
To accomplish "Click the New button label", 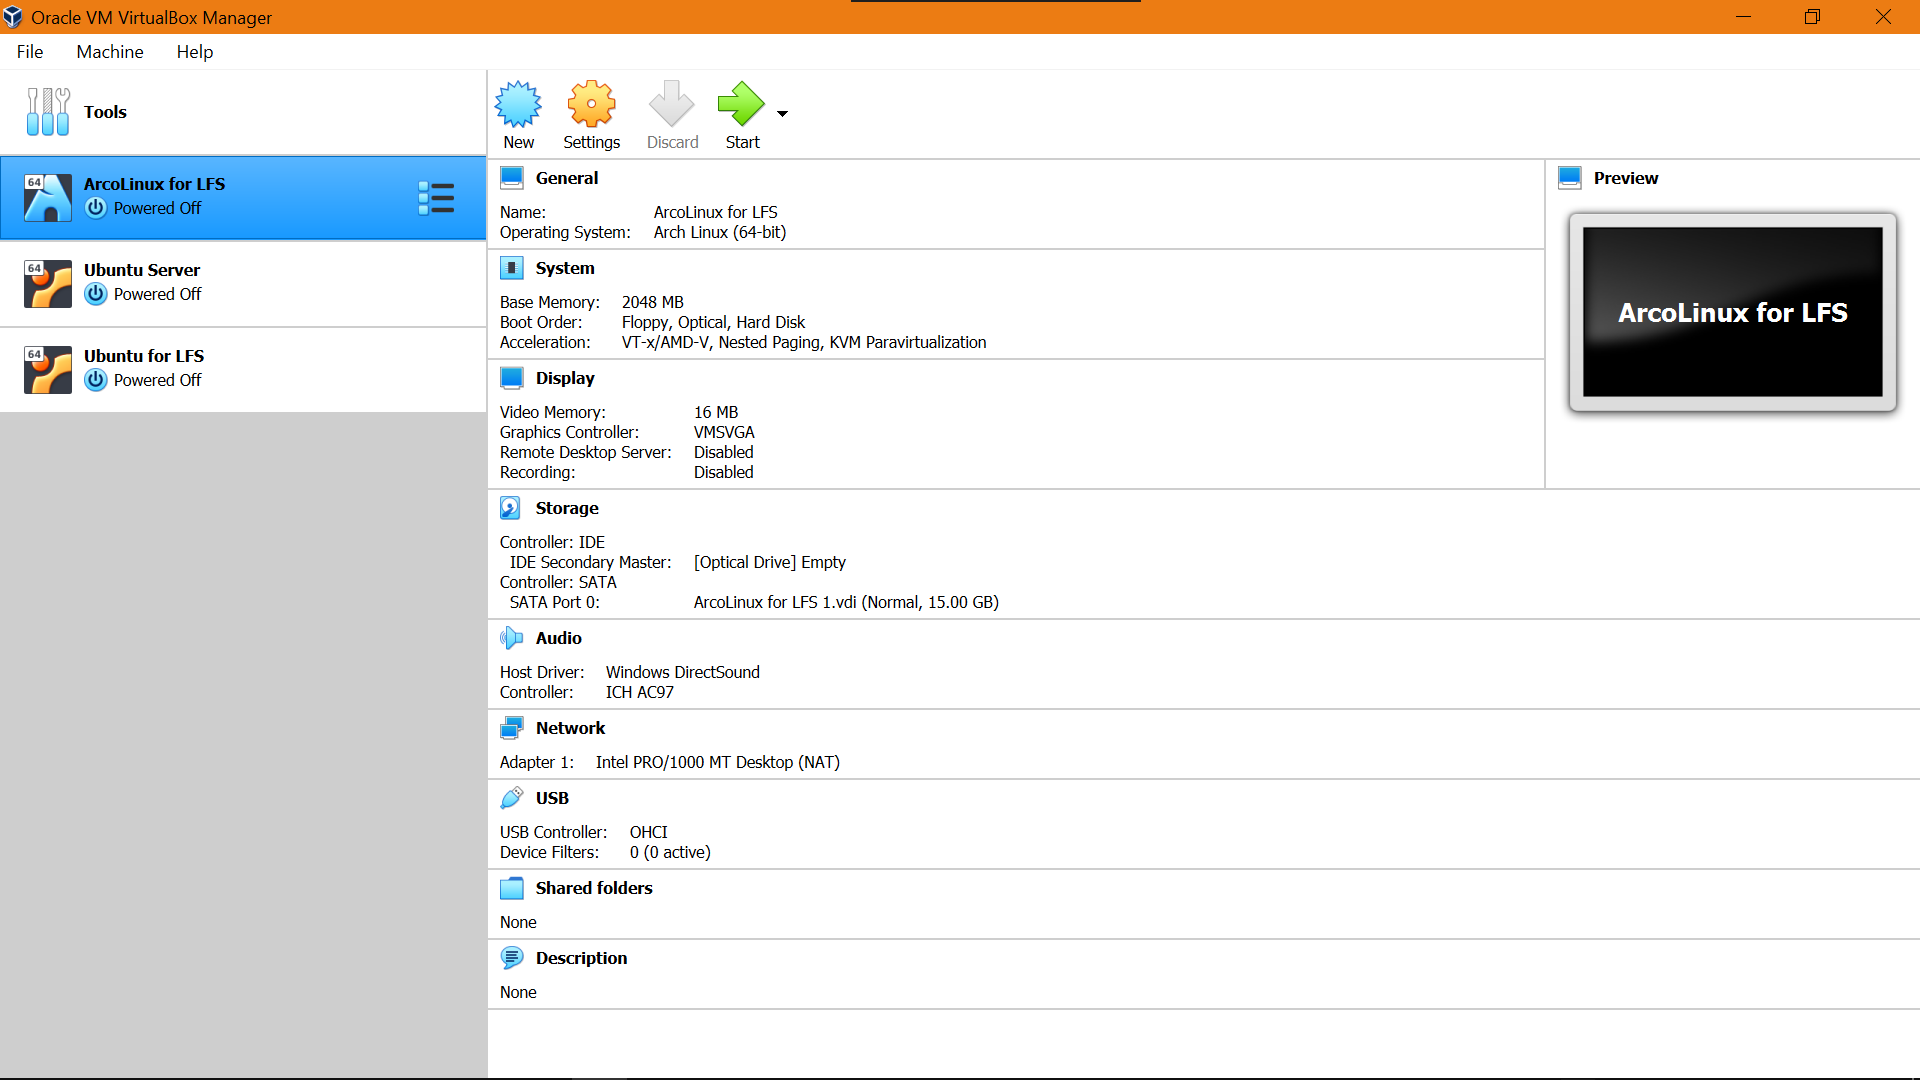I will [x=519, y=142].
